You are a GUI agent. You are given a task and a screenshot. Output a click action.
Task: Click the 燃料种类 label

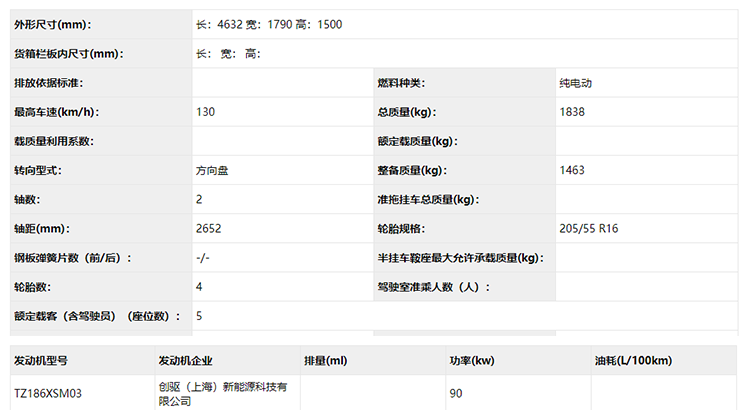click(x=401, y=83)
